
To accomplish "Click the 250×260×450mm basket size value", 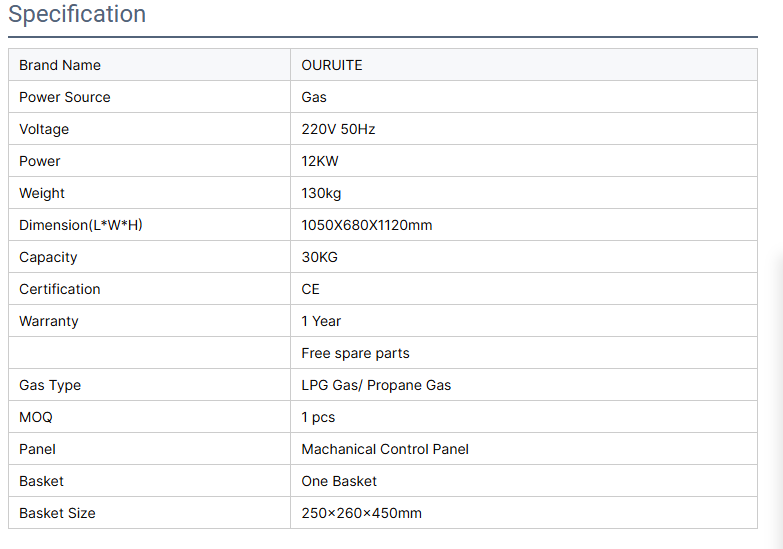I will [x=361, y=513].
